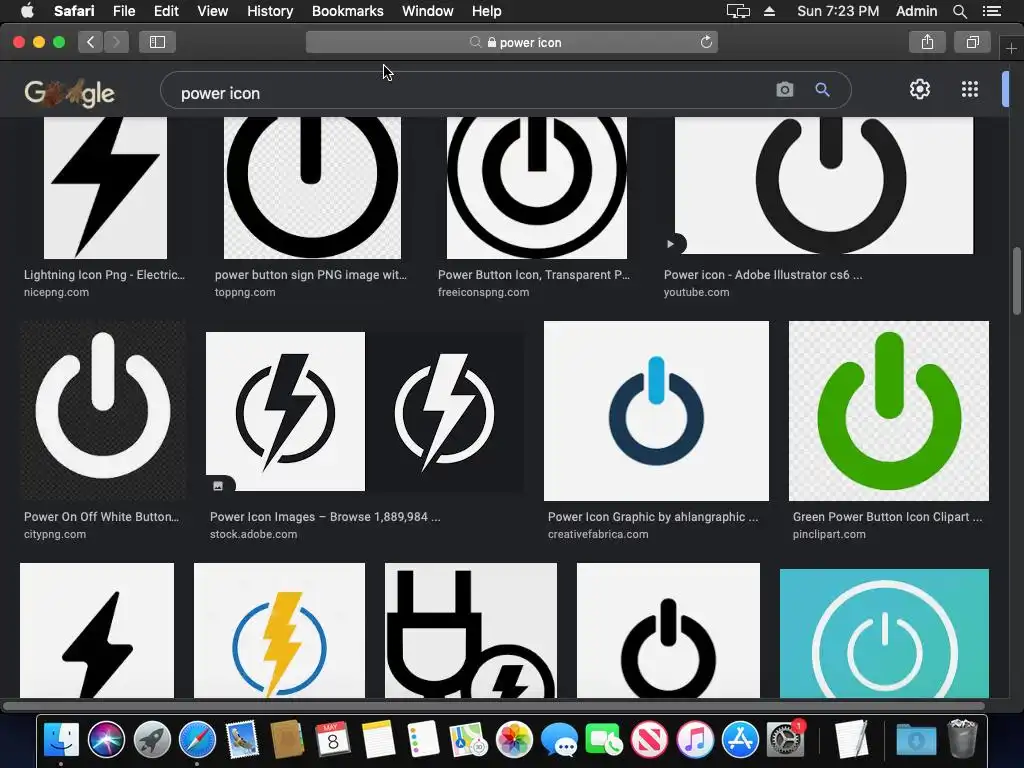Screen dimensions: 1024x768
Task: Click the youtube.com source link
Action: pos(696,292)
